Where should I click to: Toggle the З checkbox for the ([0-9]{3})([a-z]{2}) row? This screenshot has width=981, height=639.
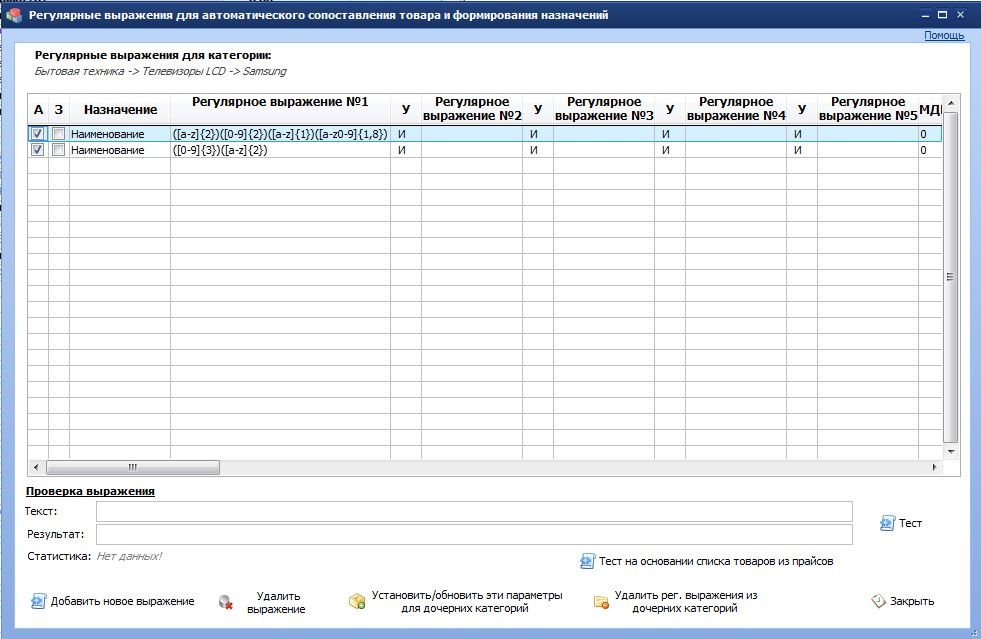pyautogui.click(x=58, y=150)
